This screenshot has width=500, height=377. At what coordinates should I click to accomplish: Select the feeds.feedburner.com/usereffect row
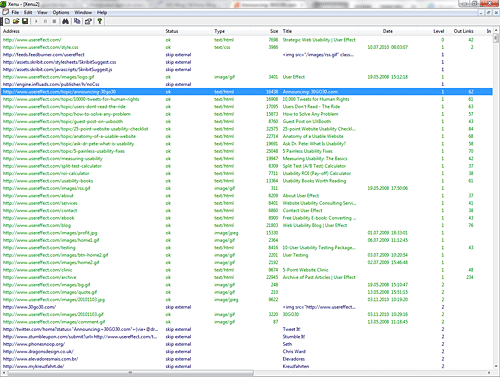[x=247, y=55]
